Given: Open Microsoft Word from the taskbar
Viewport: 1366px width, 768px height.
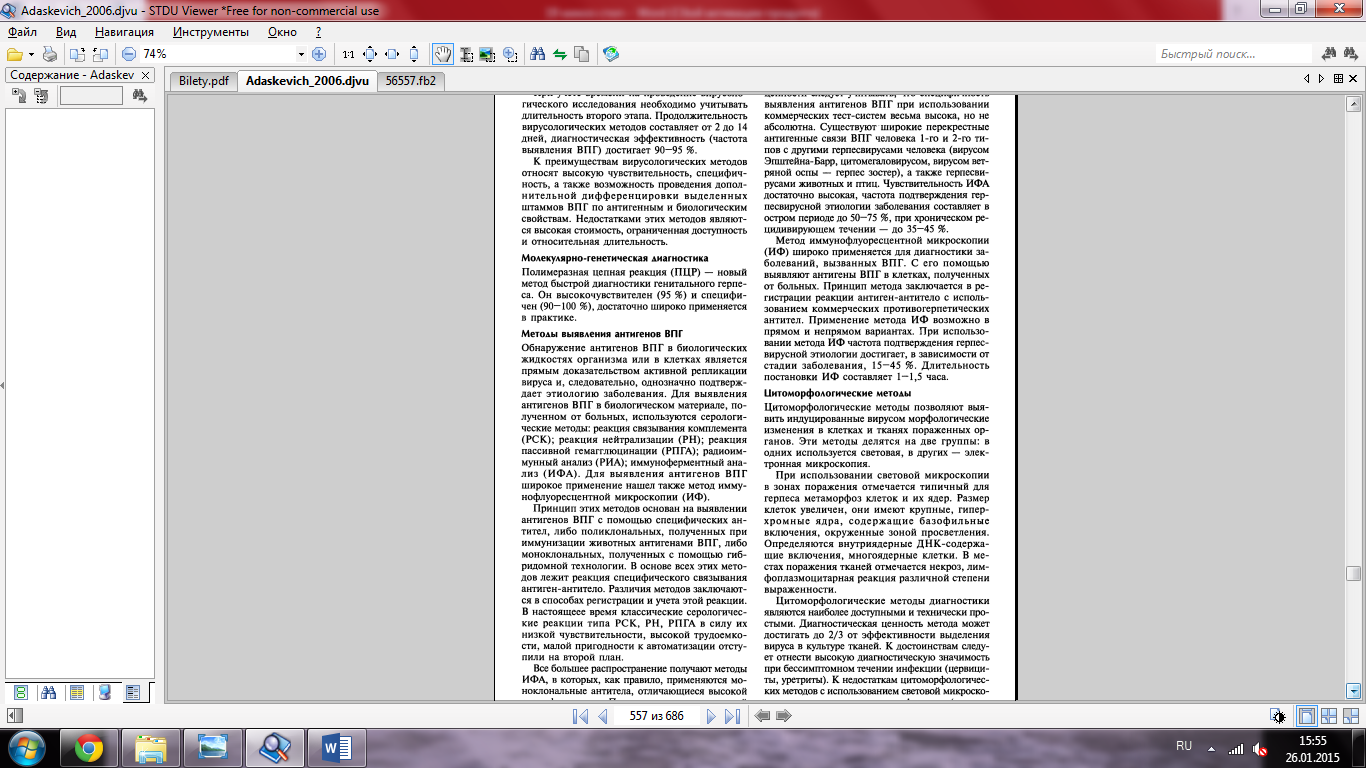Looking at the screenshot, I should click(x=336, y=747).
